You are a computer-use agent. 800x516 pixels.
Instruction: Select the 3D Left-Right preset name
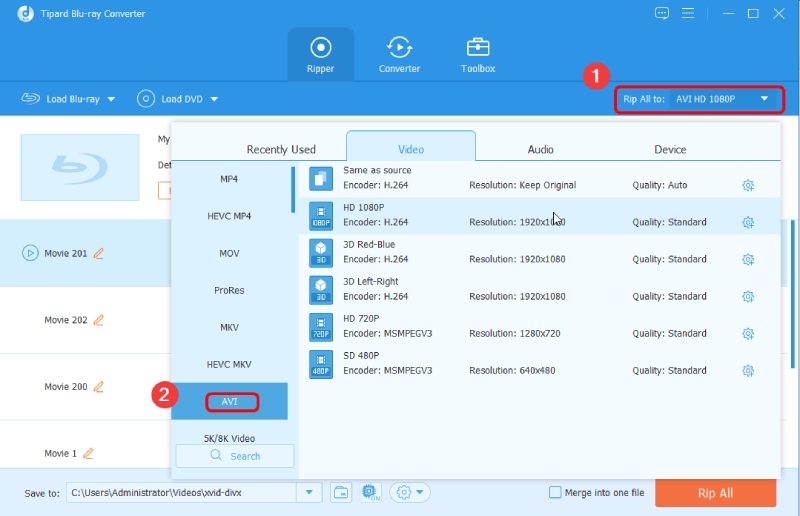pos(370,282)
